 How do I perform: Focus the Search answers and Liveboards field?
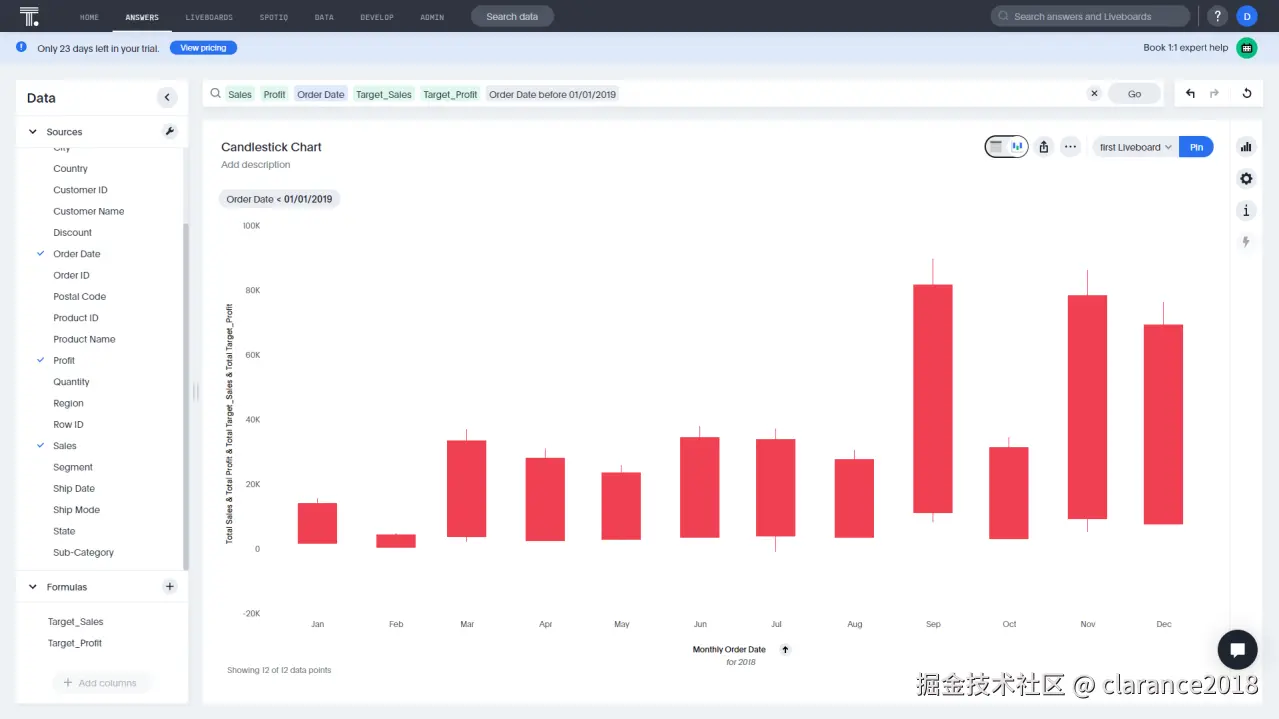coord(1090,16)
